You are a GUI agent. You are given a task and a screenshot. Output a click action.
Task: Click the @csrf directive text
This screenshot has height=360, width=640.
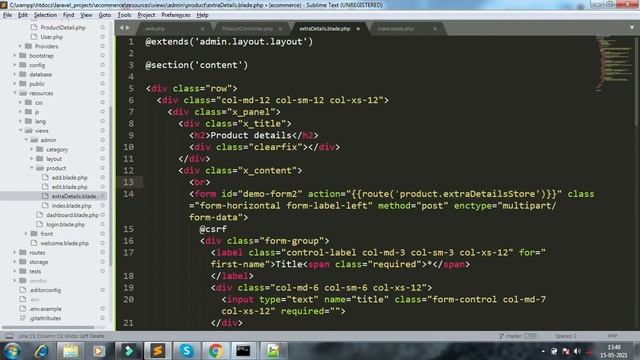click(213, 229)
